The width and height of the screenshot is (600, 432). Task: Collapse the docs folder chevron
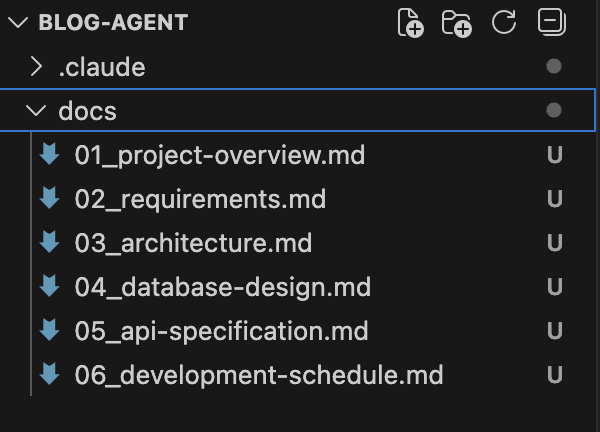(x=37, y=111)
